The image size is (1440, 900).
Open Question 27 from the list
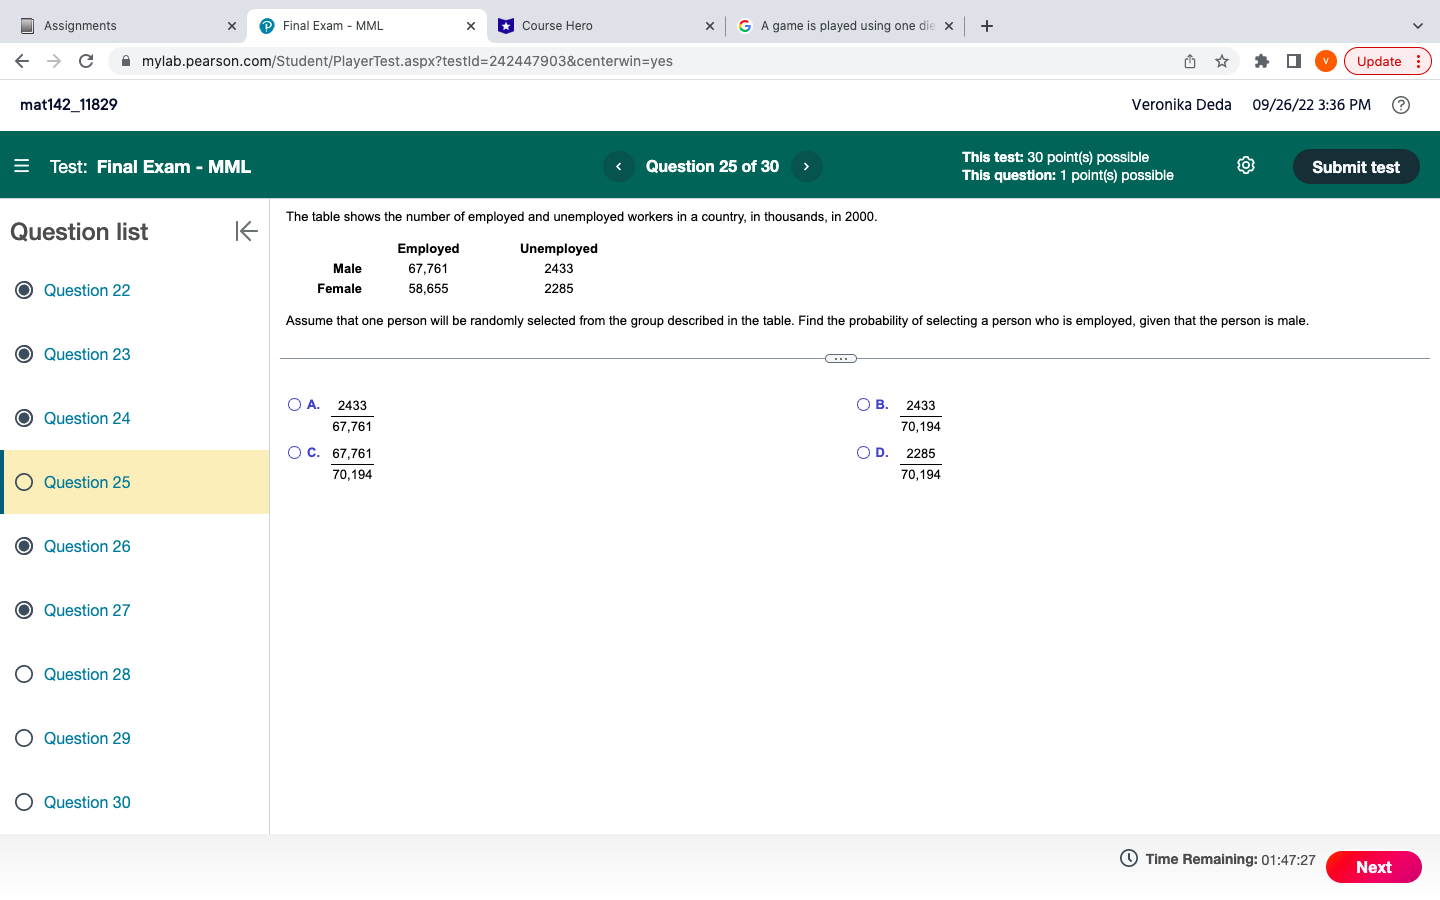pos(87,610)
